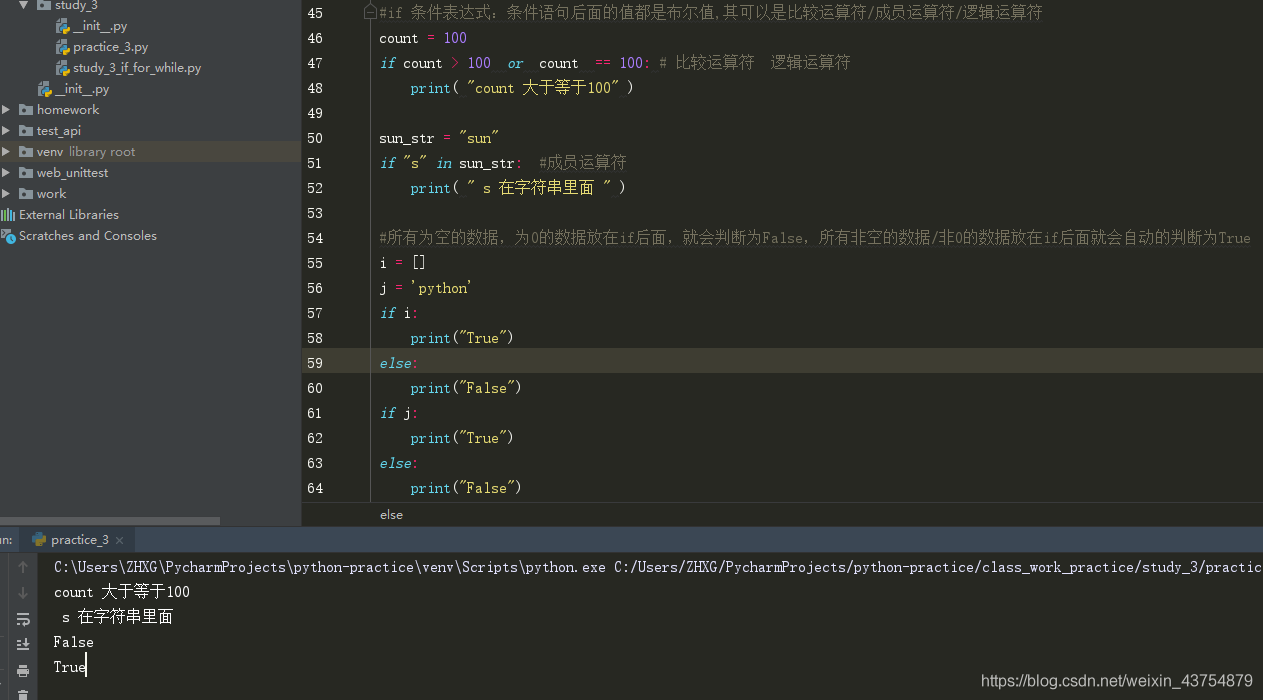Click console output 's 在字符串里面'
The width and height of the screenshot is (1263, 700).
click(x=117, y=617)
